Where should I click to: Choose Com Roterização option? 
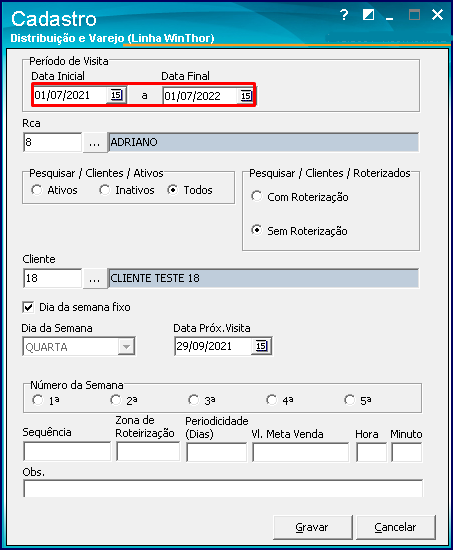(x=257, y=196)
